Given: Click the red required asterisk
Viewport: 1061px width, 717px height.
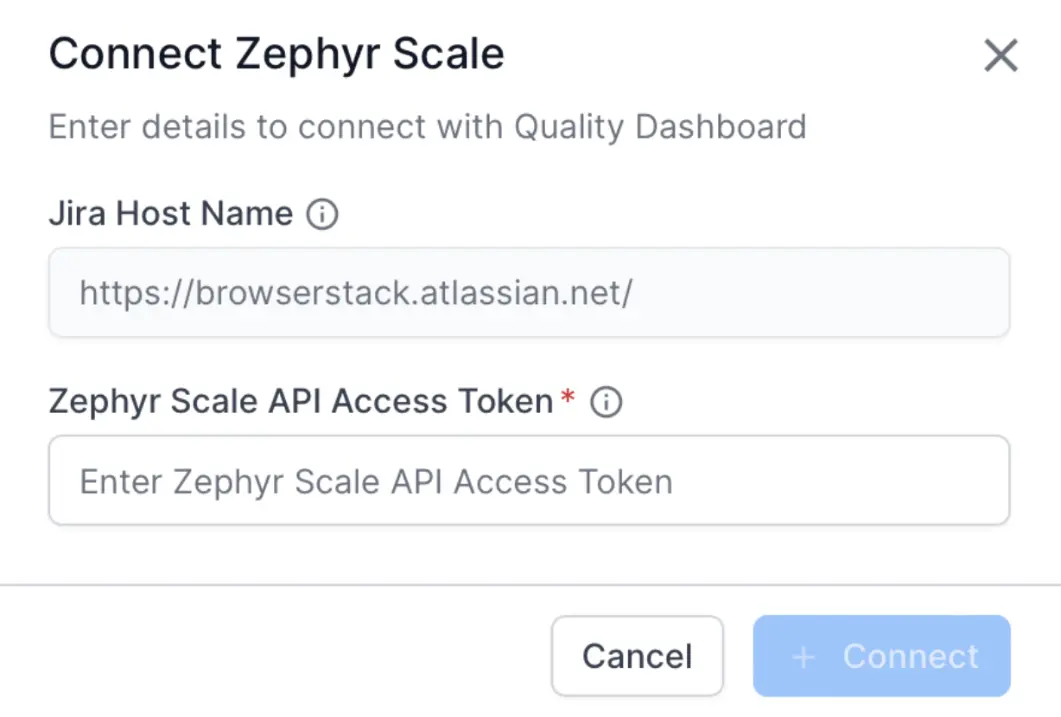Looking at the screenshot, I should (x=568, y=399).
